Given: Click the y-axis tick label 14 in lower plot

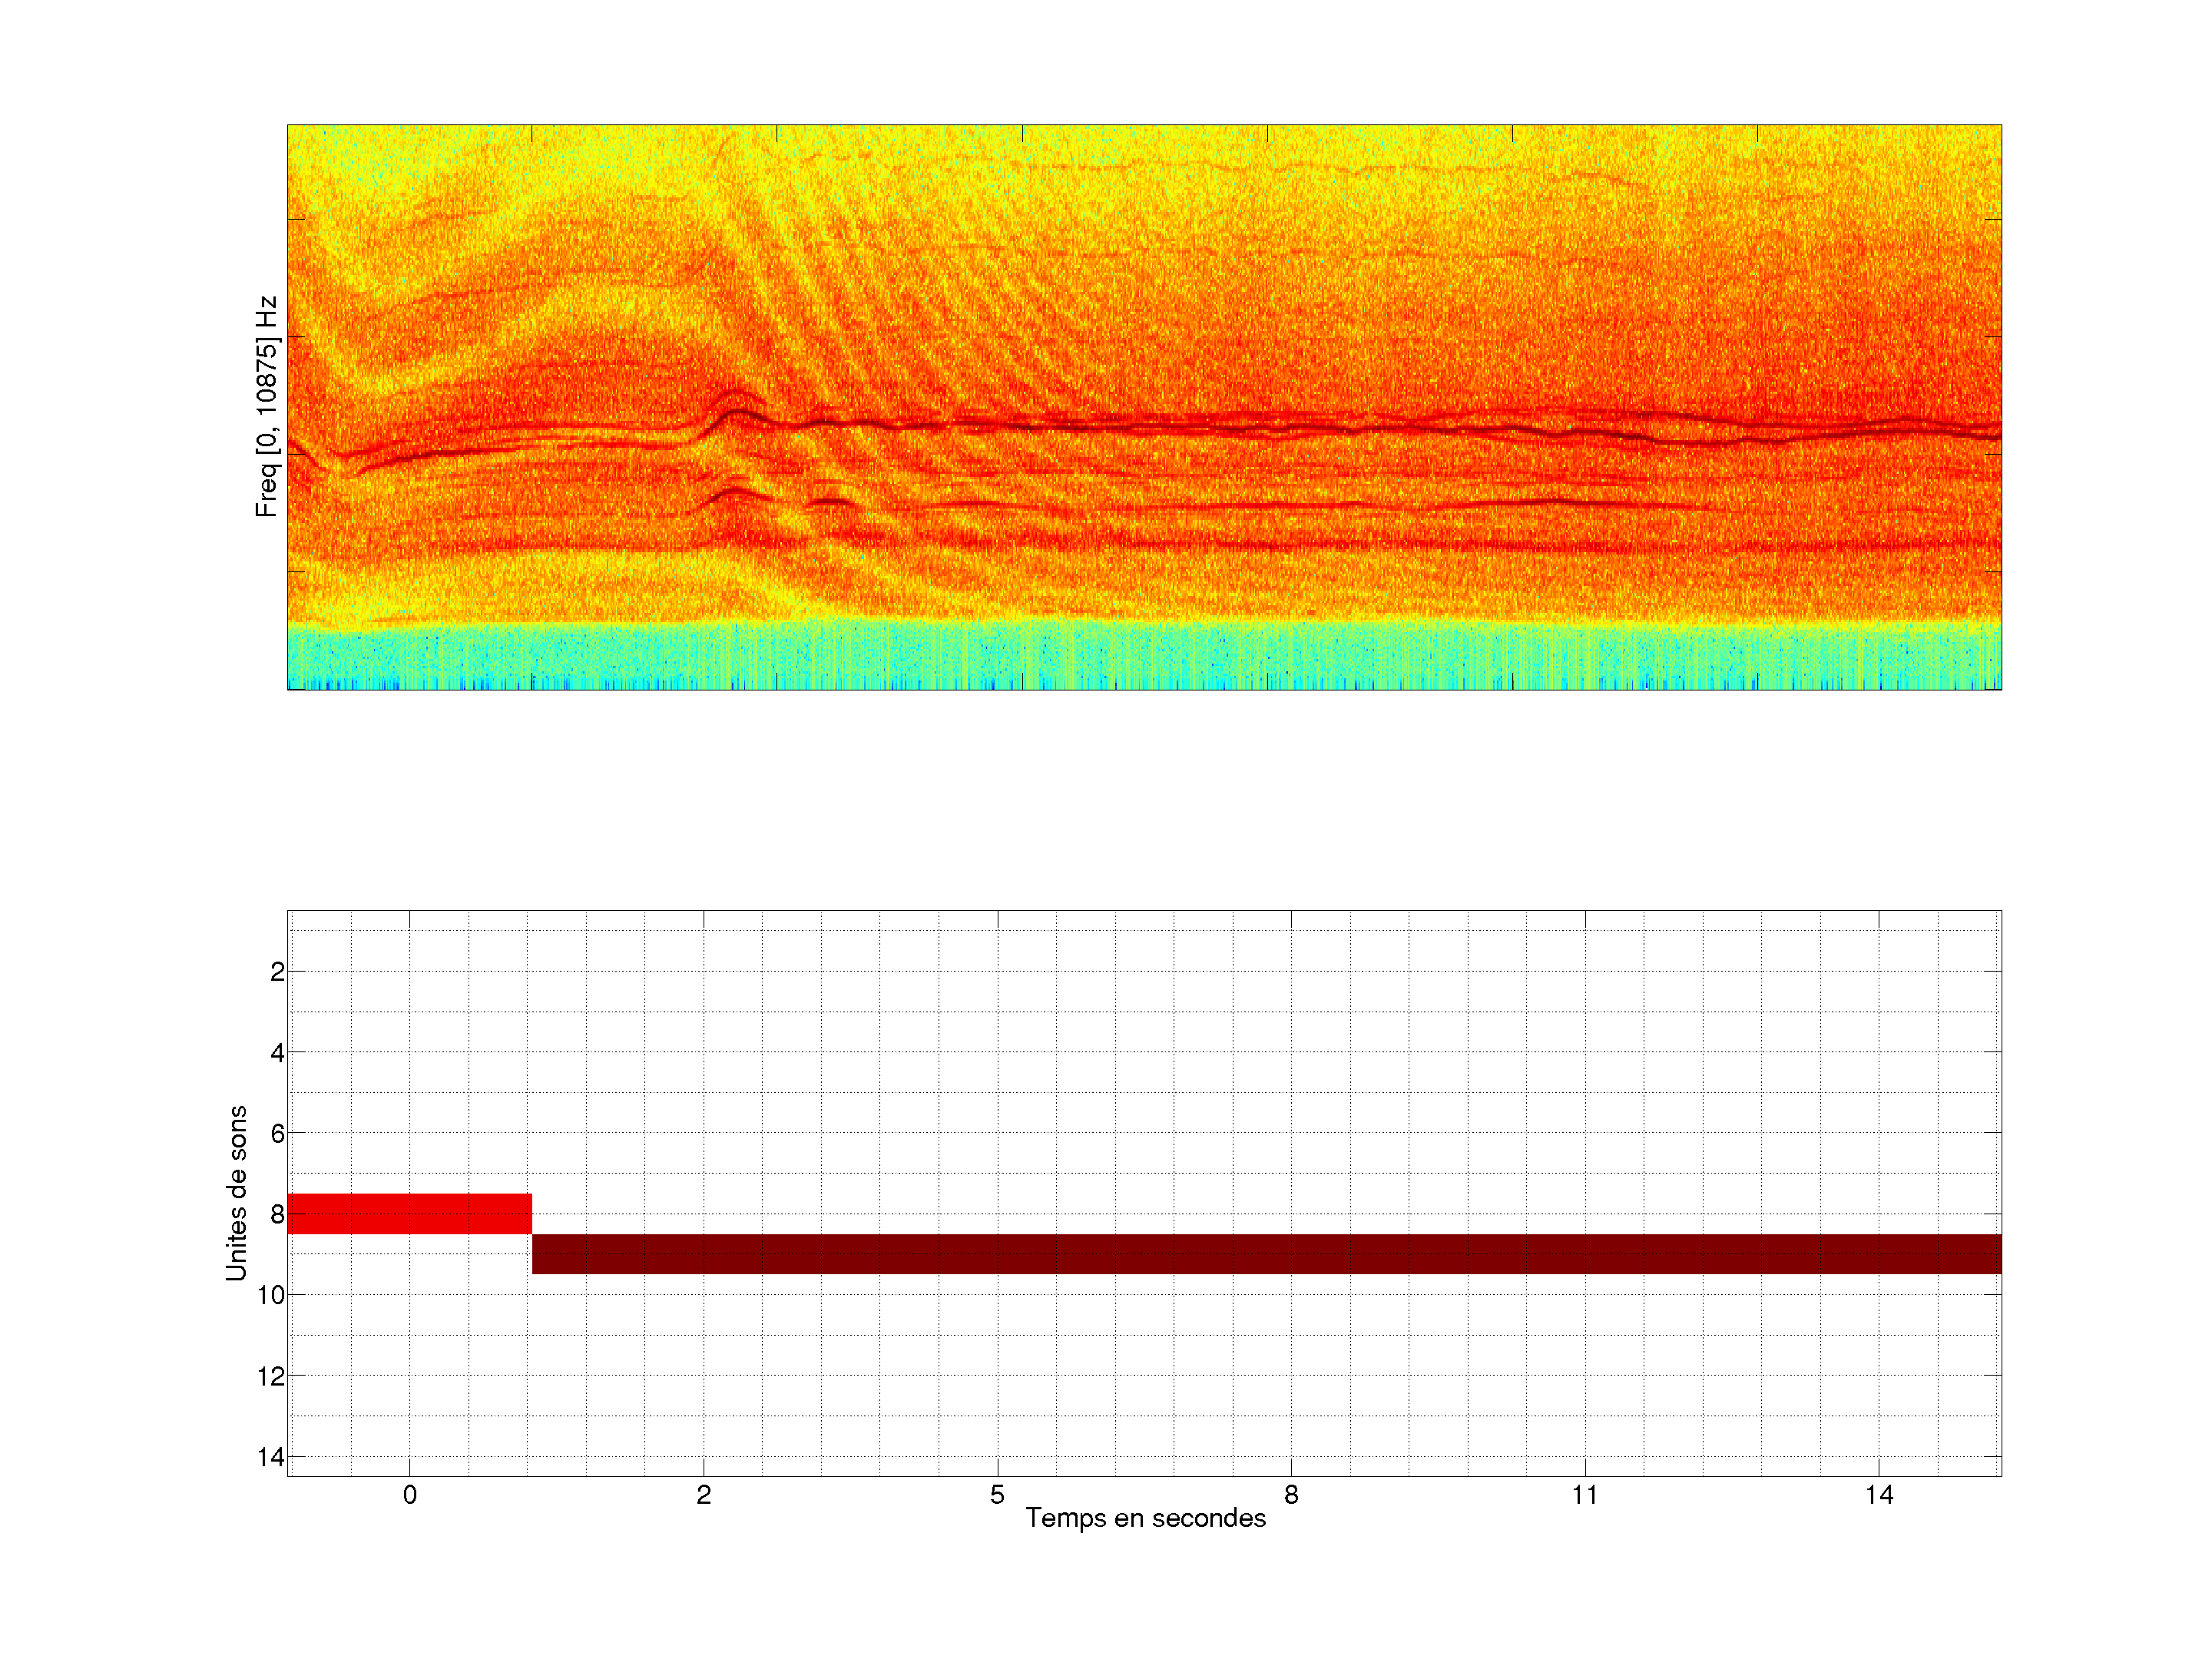Looking at the screenshot, I should point(271,1457).
